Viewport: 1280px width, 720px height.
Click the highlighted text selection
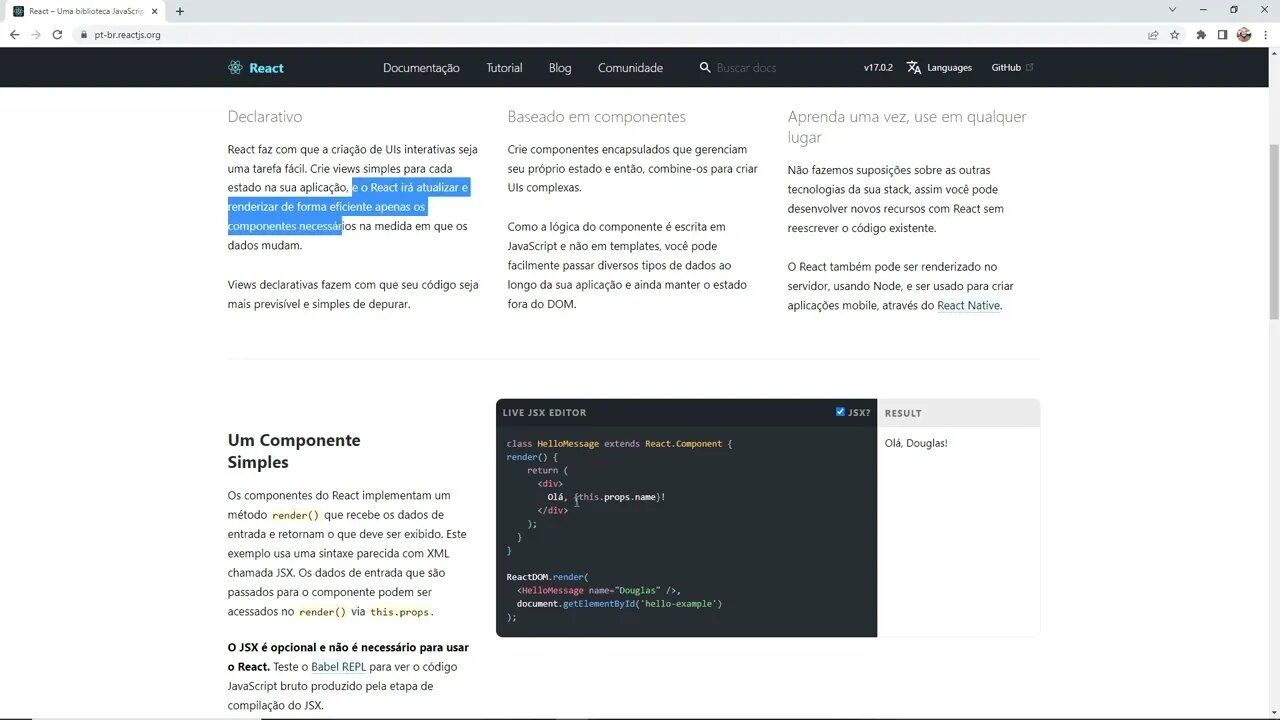point(347,207)
